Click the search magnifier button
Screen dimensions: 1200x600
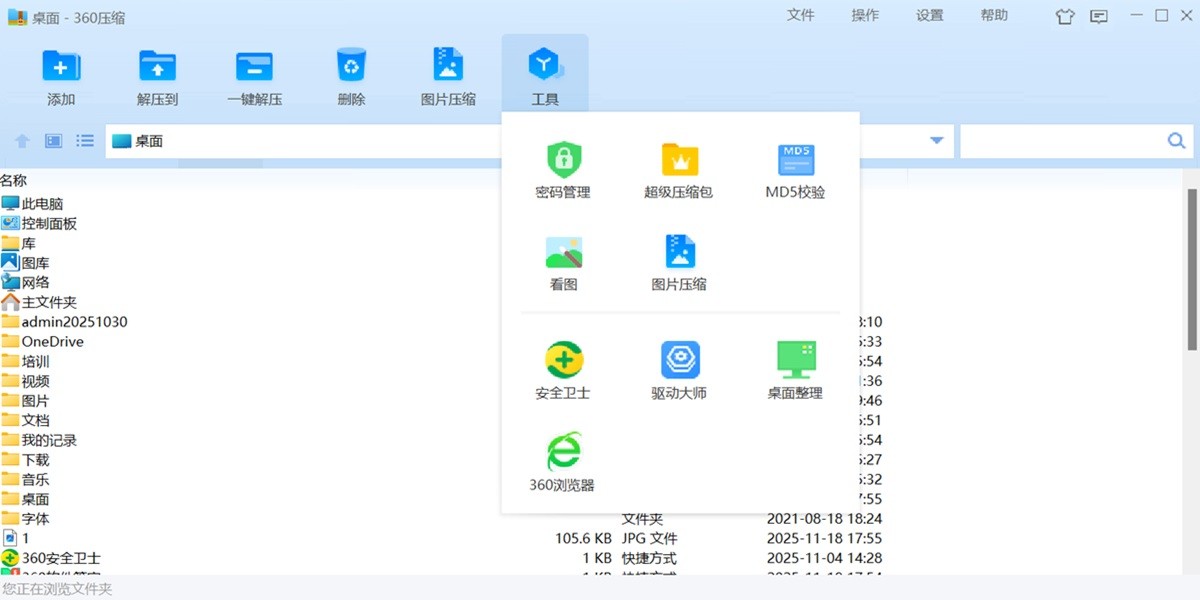1176,140
